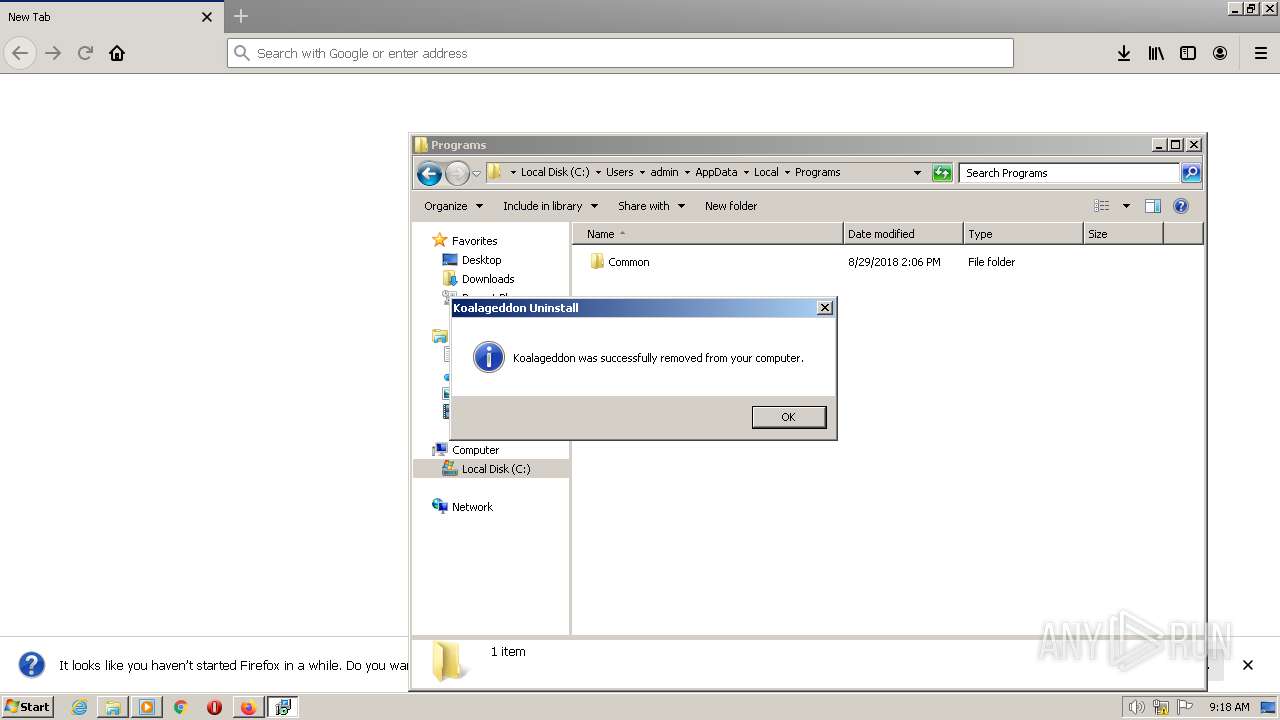This screenshot has height=720, width=1280.
Task: Open the Share with menu
Action: (651, 206)
